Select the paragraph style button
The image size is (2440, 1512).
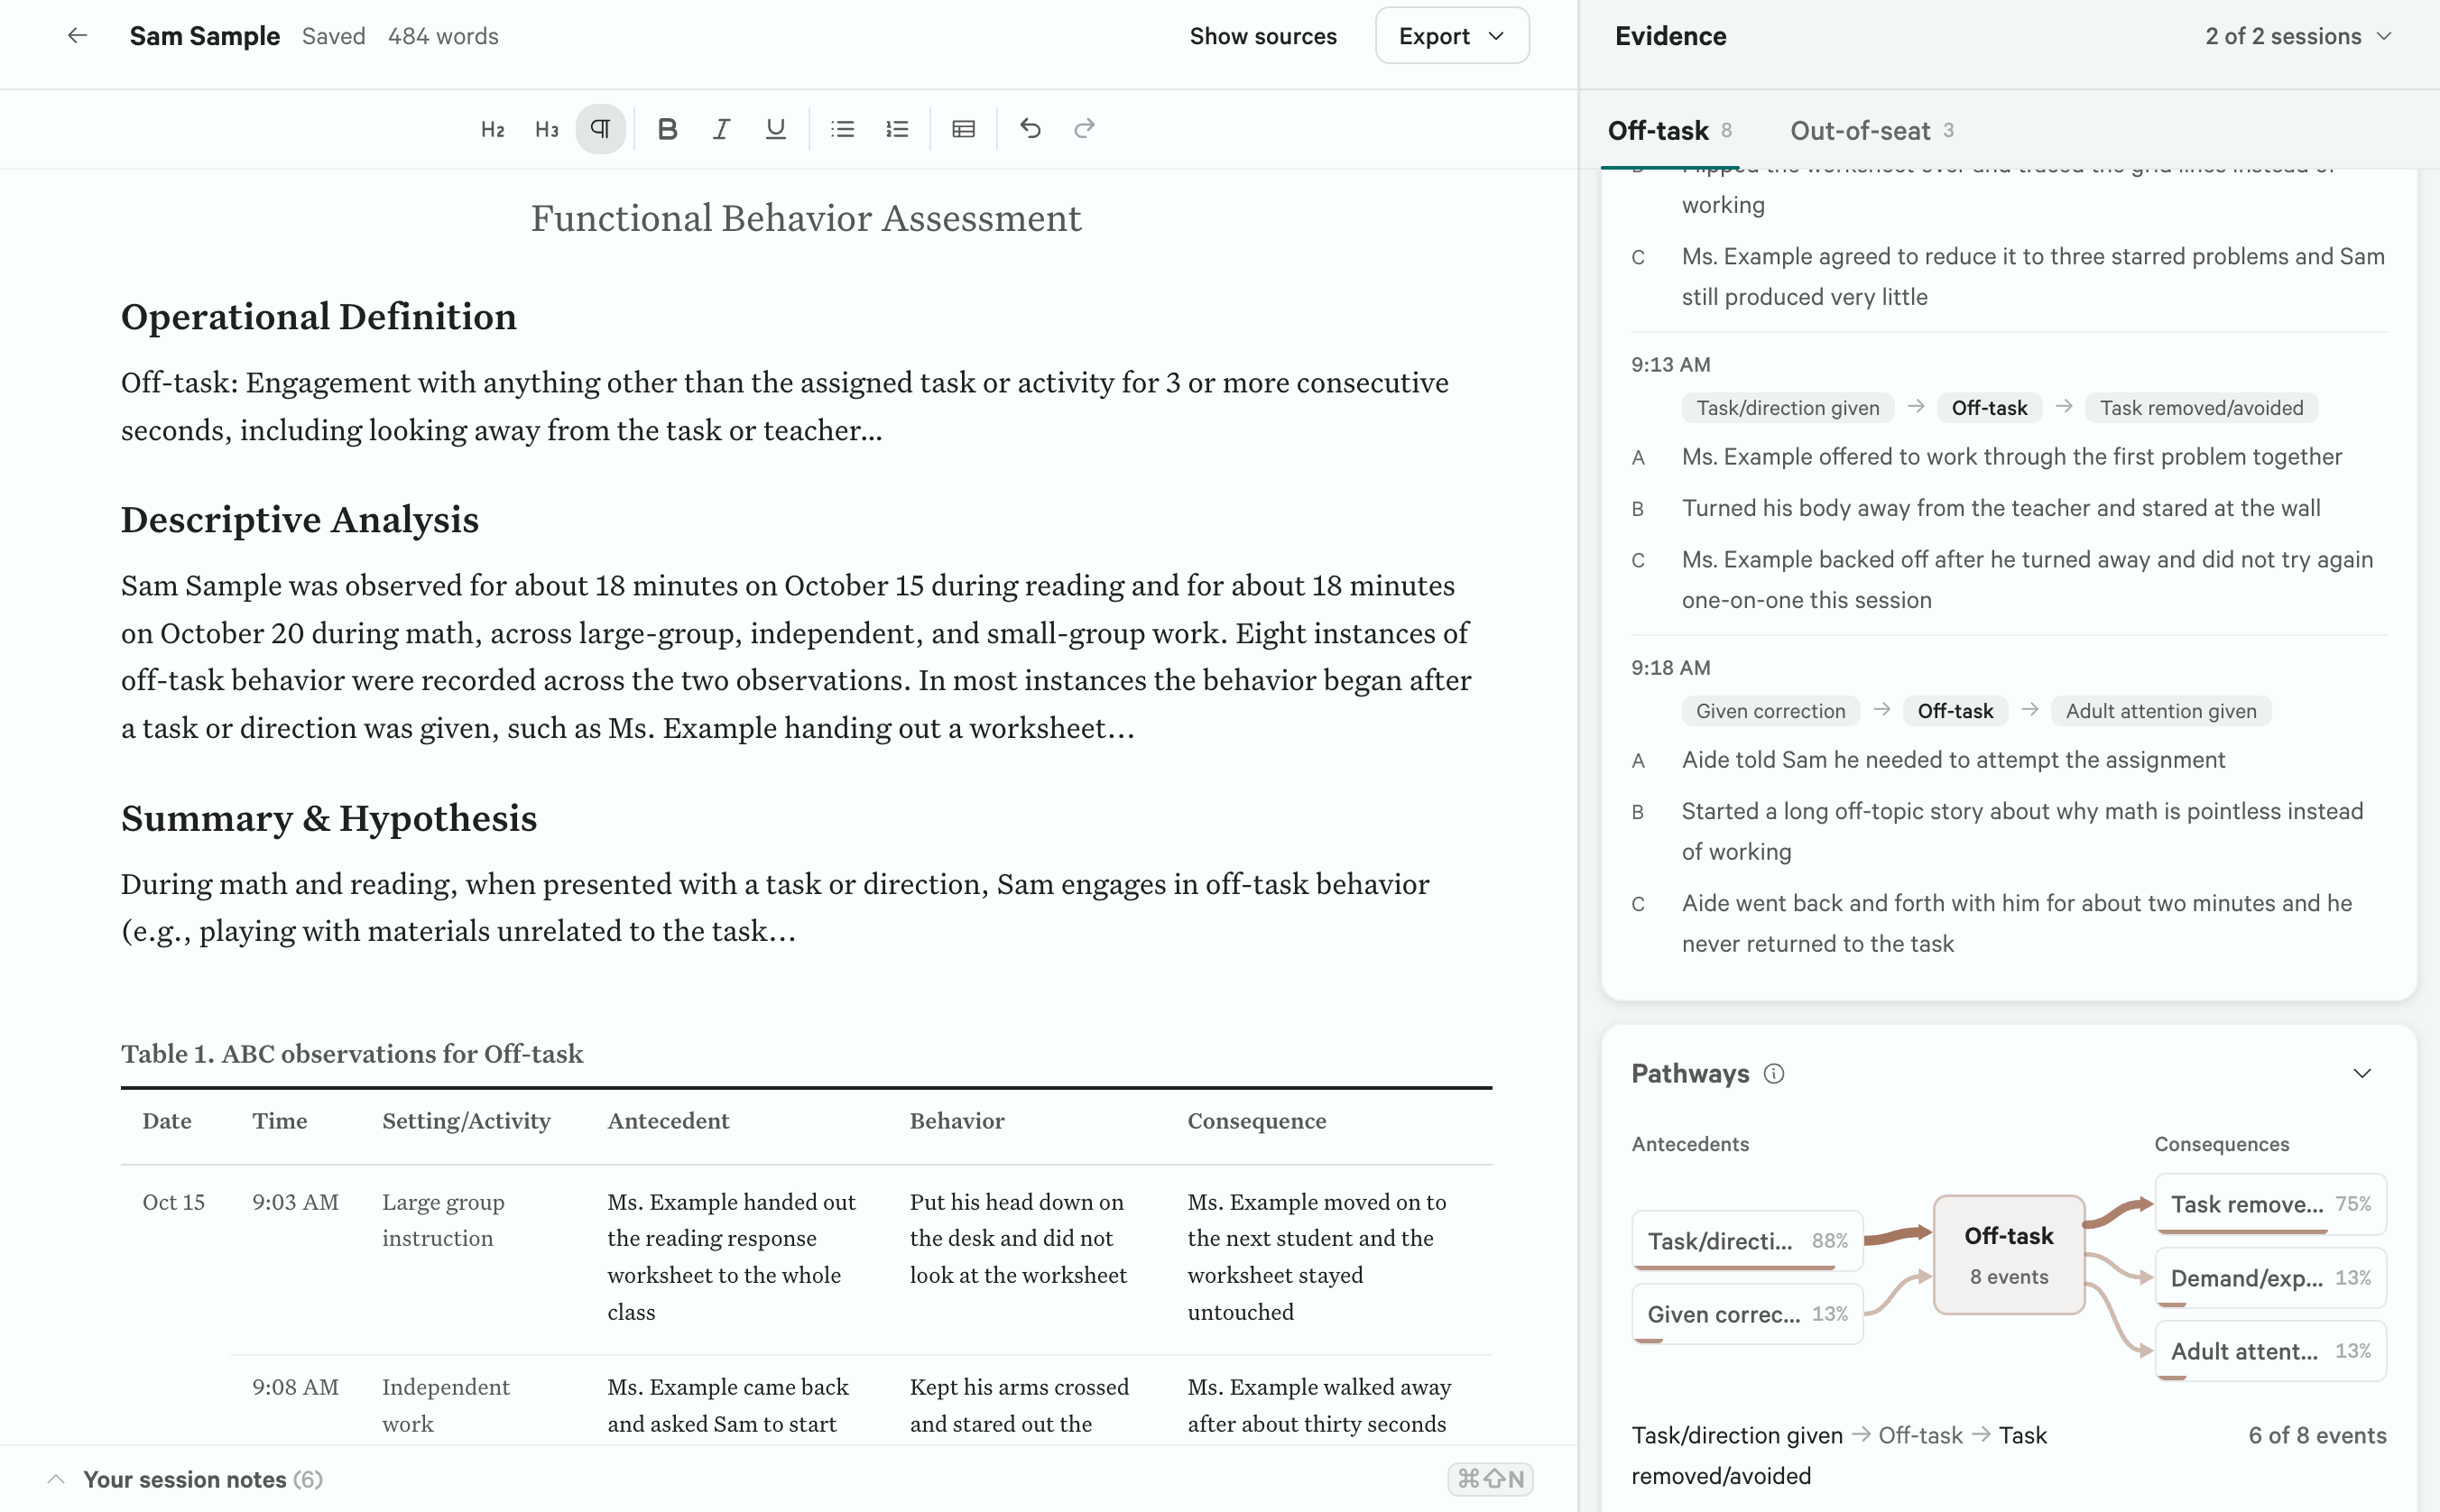coord(601,129)
